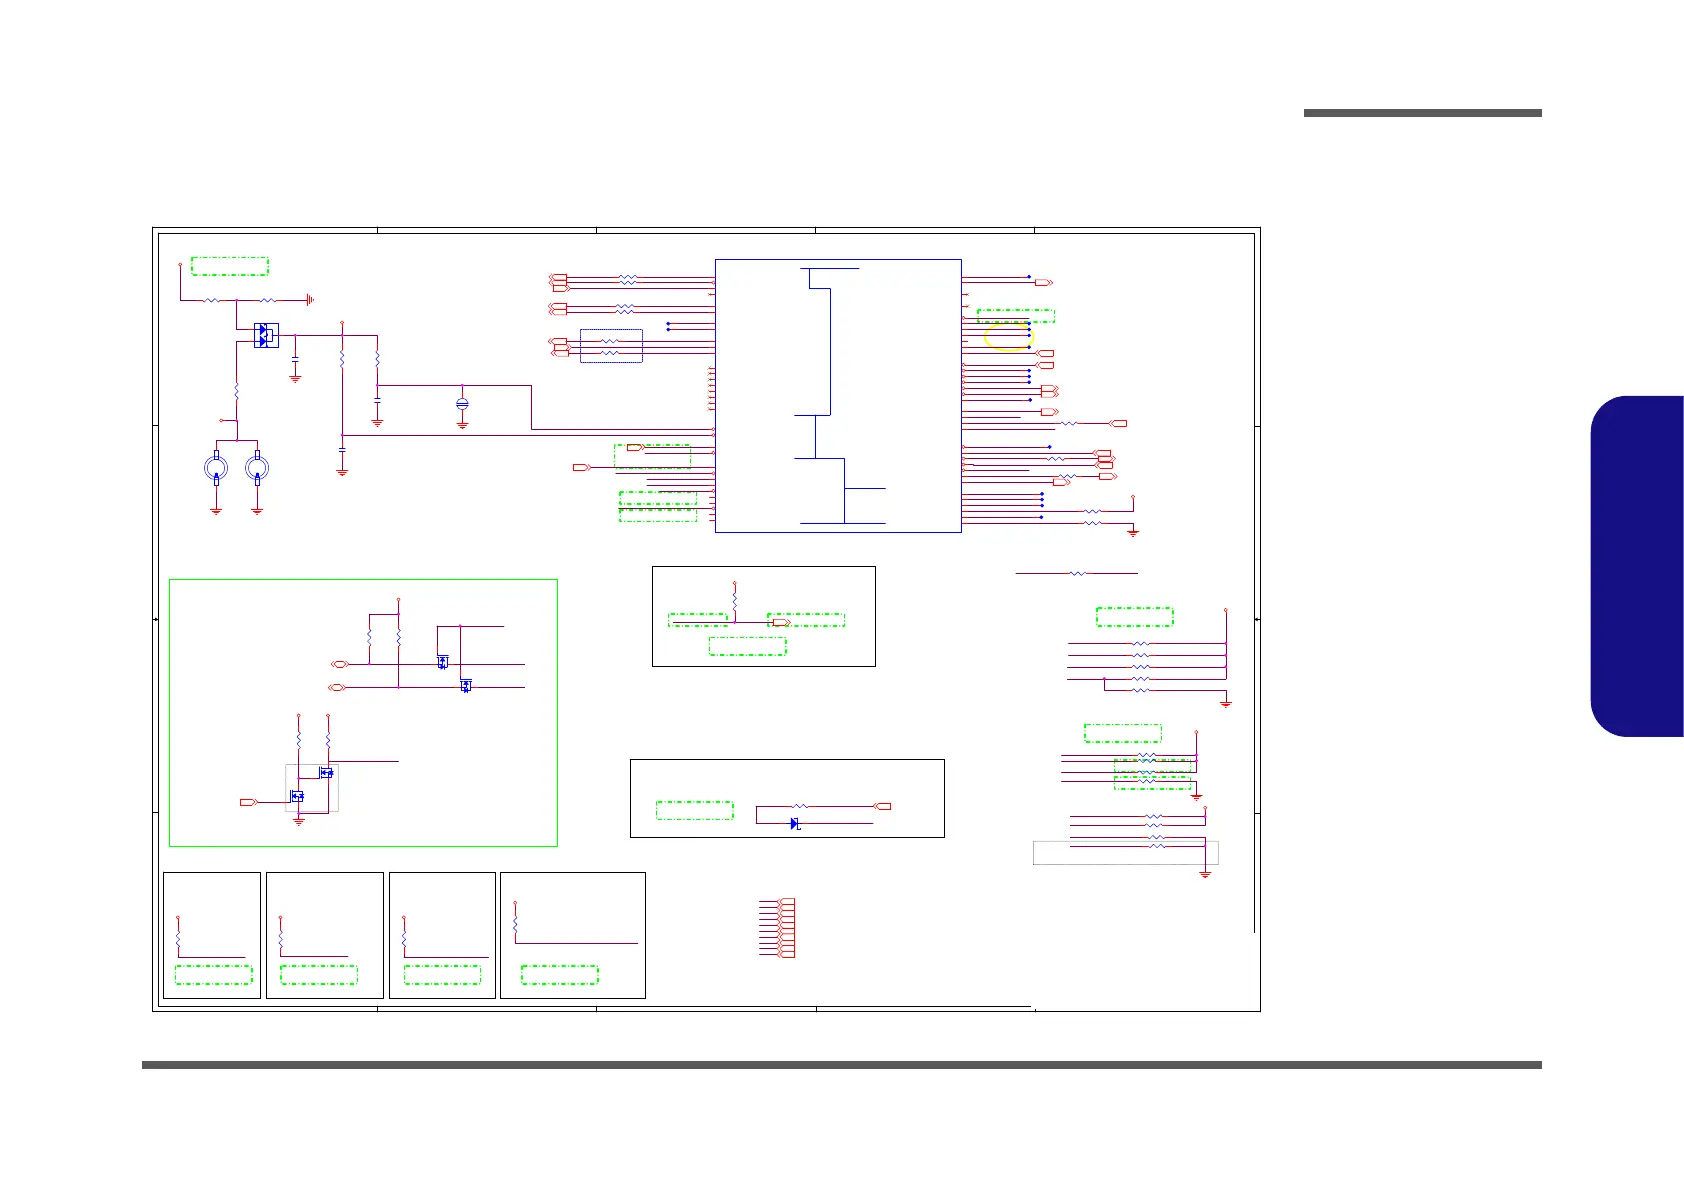Viewport: 1684px width, 1190px height.
Task: Click the crystal oscillator symbol
Action: pyautogui.click(x=462, y=404)
